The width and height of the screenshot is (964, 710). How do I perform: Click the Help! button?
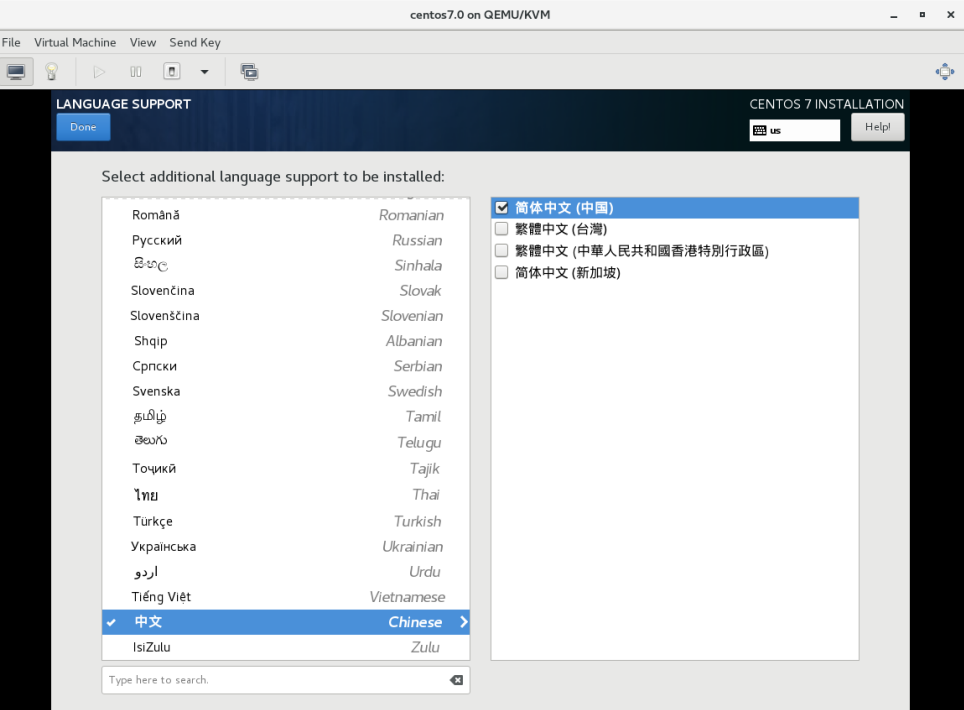coord(877,127)
